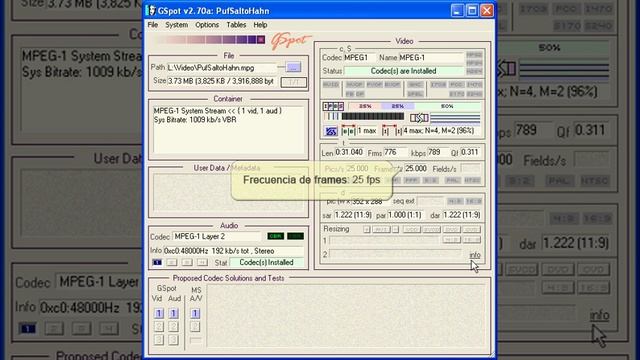640x360 pixels.
Task: Click MS A/V test button 1
Action: (195, 313)
